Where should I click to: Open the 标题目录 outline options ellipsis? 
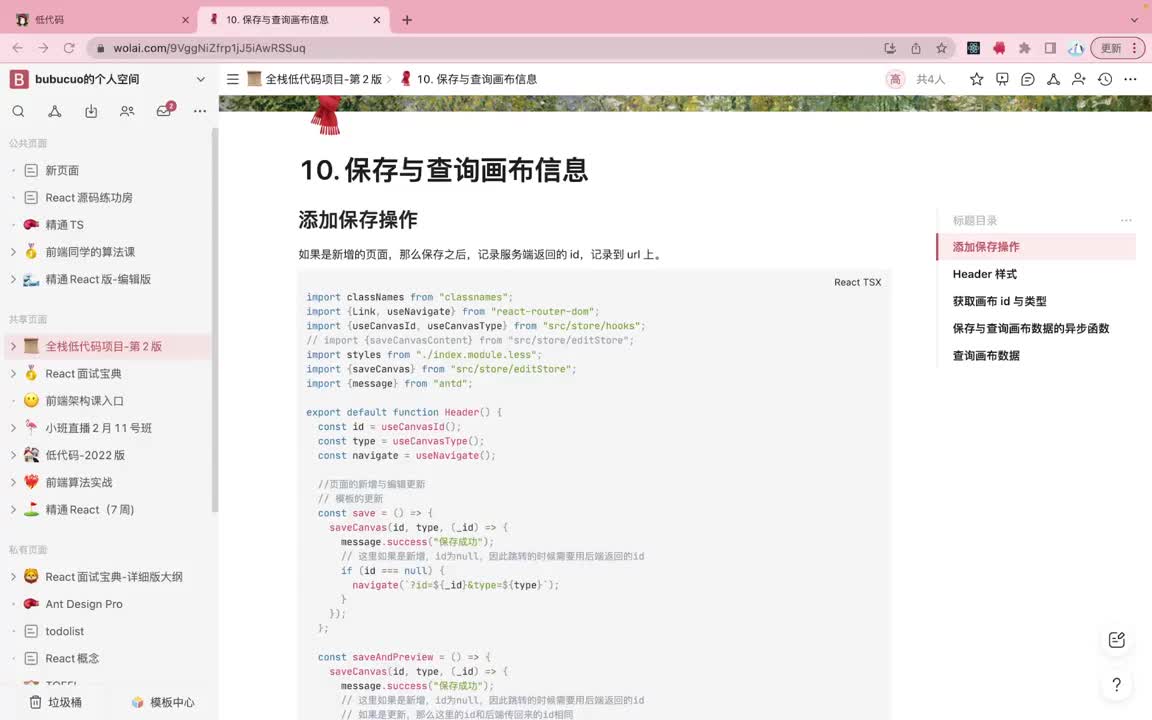[1126, 220]
